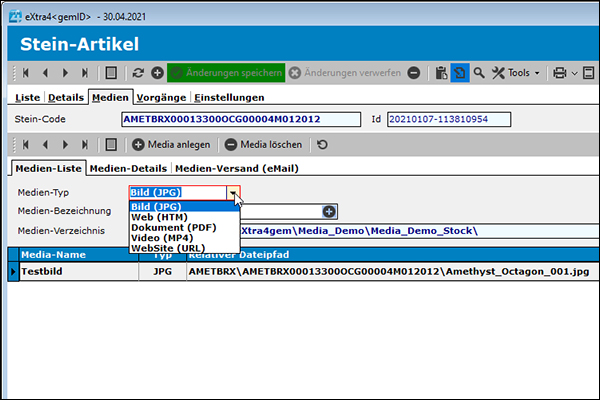Choose Video (MP4) media type

tap(166, 237)
